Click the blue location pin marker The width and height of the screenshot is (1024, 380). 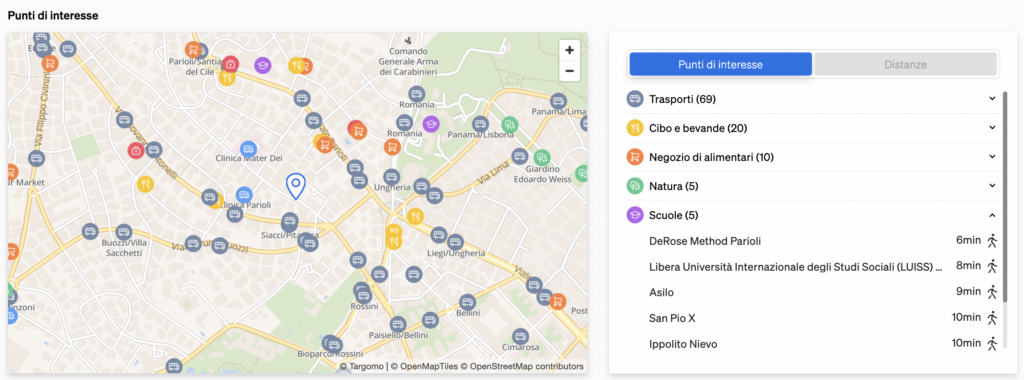pyautogui.click(x=296, y=186)
